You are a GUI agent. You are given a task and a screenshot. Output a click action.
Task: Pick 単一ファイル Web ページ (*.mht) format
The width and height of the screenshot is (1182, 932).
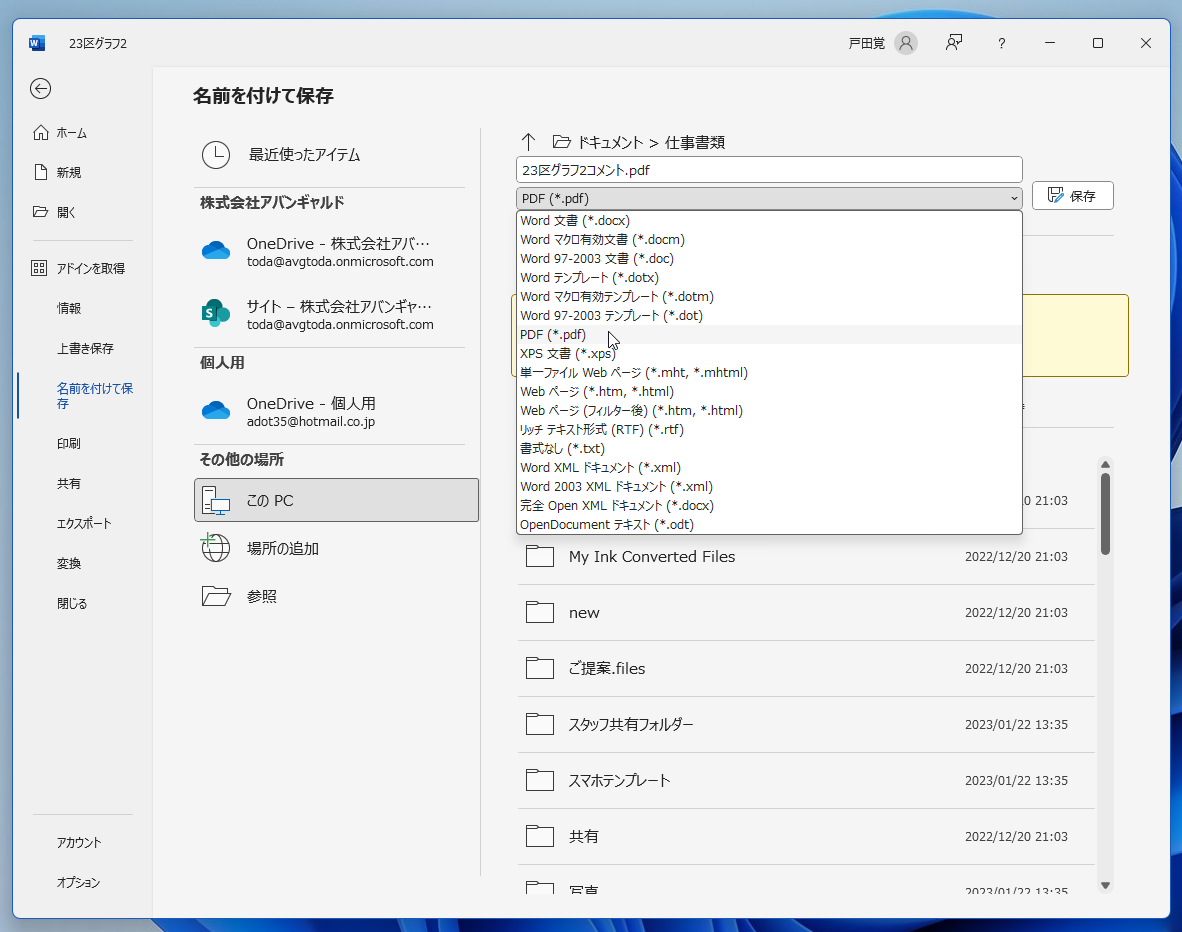[x=769, y=372]
